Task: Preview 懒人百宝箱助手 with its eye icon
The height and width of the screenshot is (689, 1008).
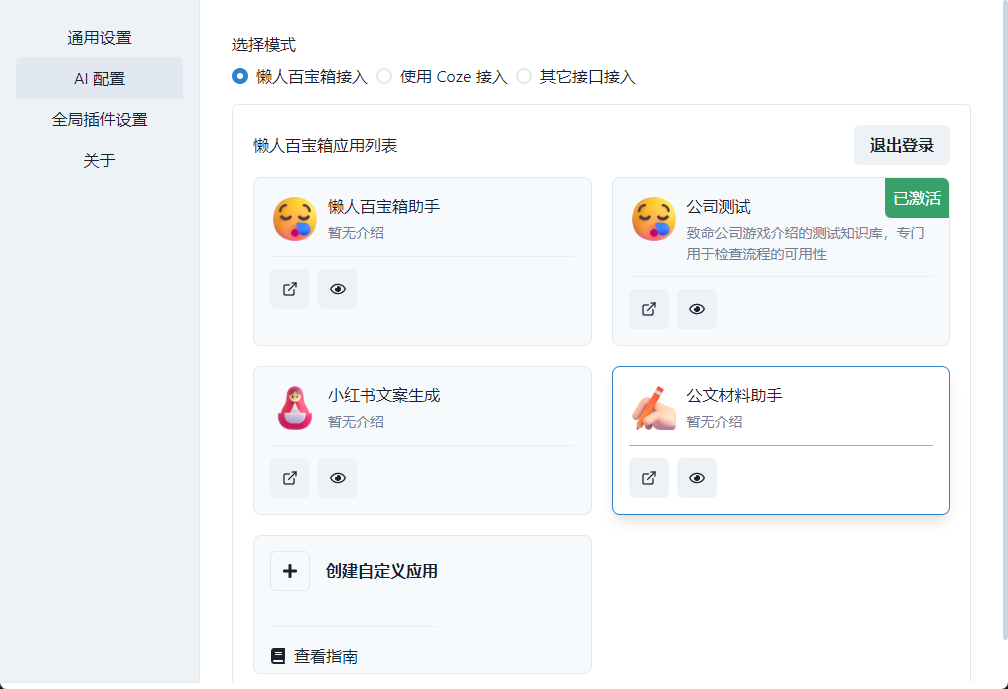Action: (338, 289)
